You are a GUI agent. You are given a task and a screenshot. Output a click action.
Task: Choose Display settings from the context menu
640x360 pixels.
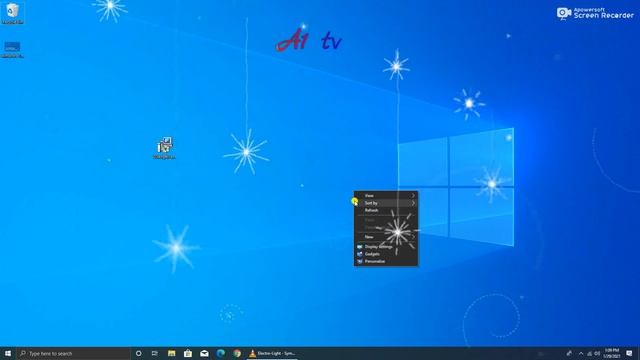tap(386, 247)
